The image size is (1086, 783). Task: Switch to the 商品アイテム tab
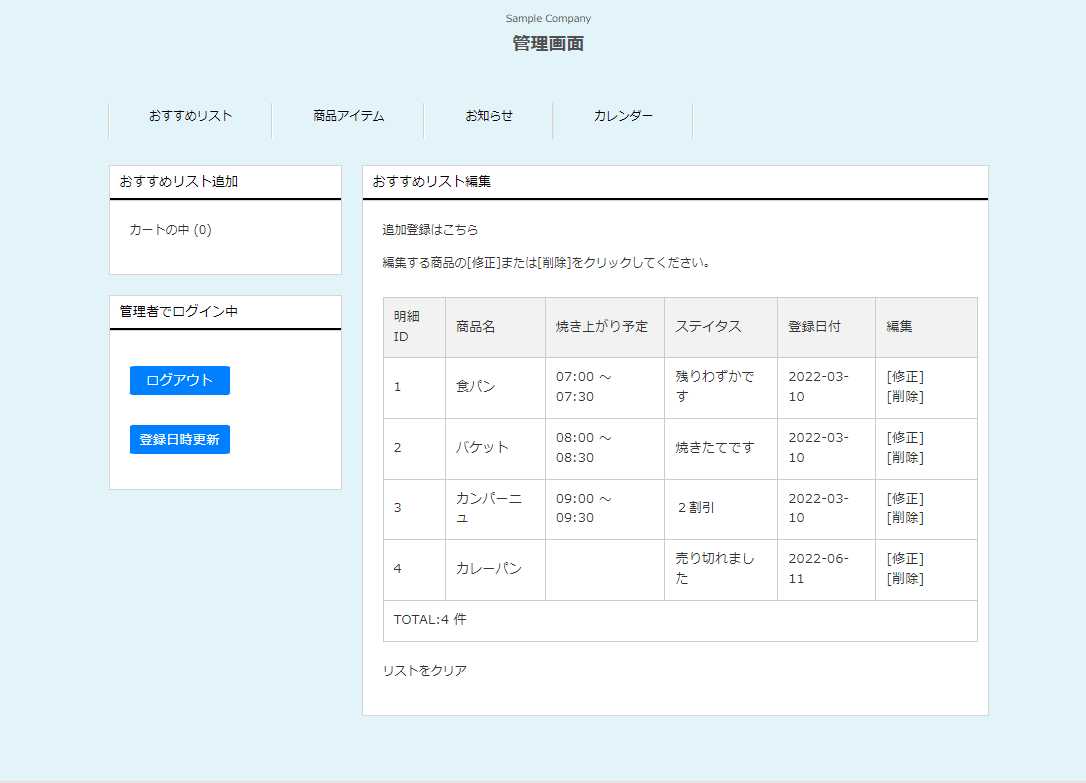(347, 116)
